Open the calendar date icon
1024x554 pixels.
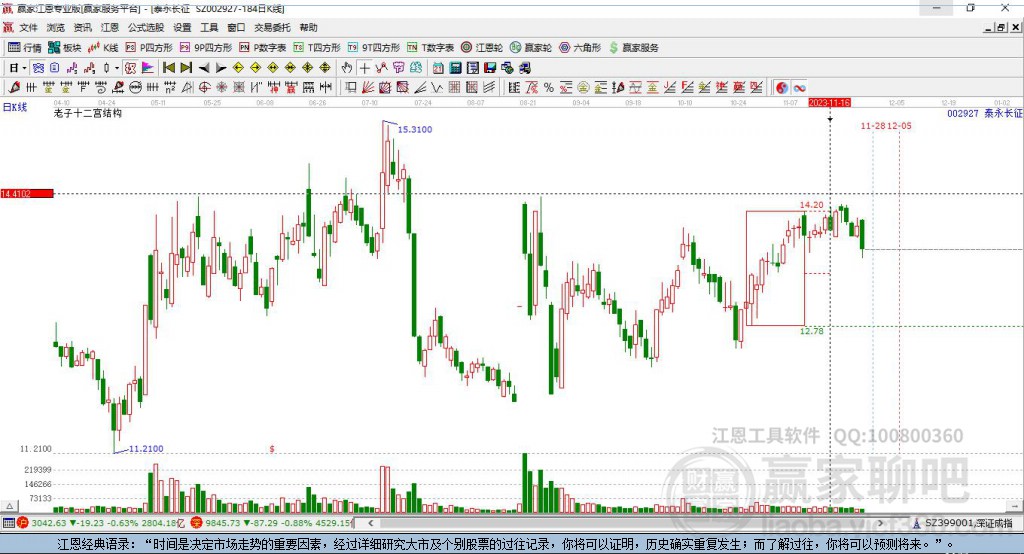pos(438,68)
